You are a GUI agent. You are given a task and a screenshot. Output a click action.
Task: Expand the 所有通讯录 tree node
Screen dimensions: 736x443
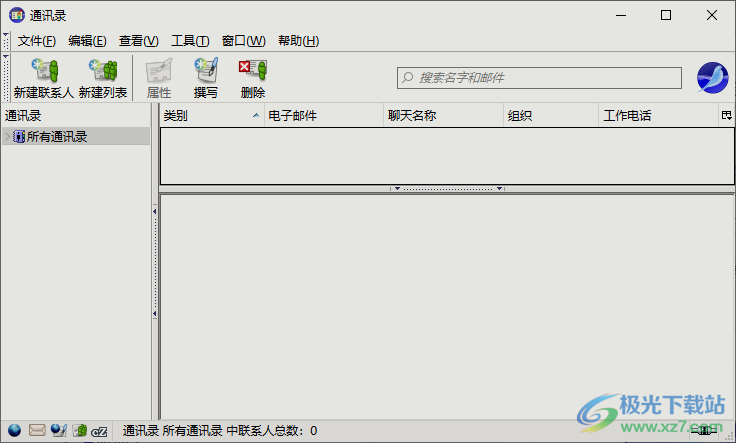coord(7,137)
